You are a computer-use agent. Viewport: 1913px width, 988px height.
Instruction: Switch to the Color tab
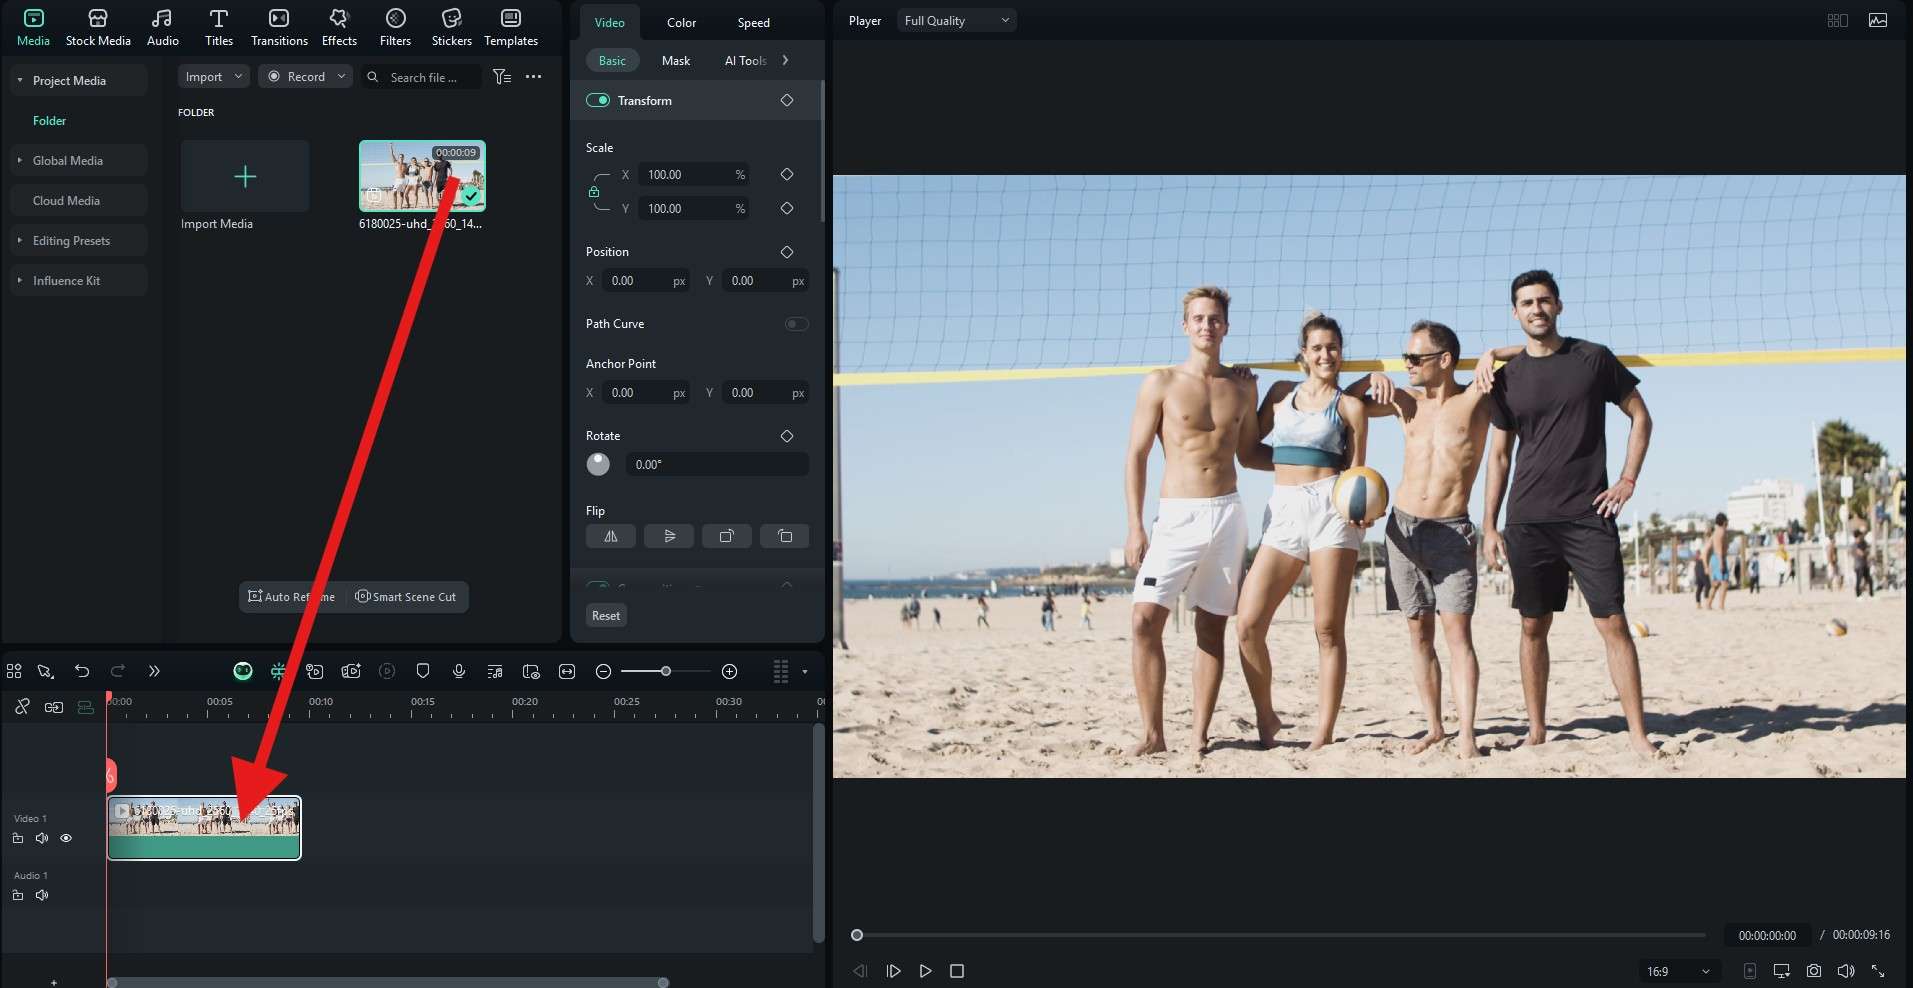point(682,22)
